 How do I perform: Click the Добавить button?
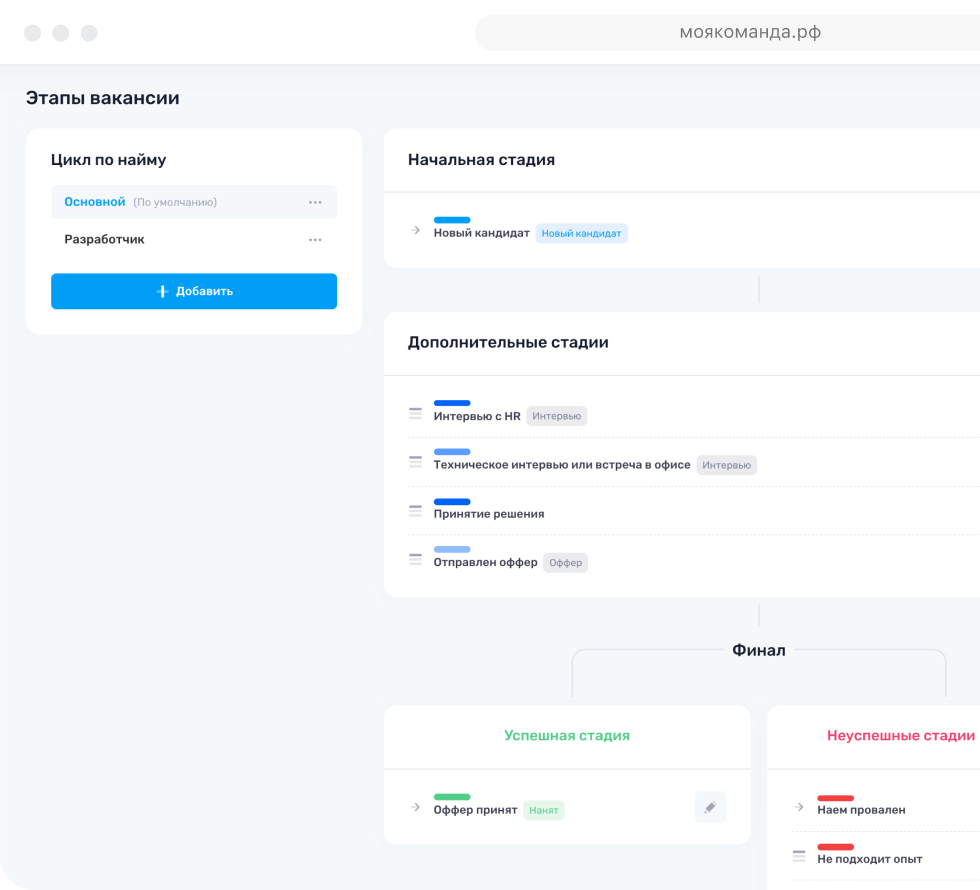(194, 291)
